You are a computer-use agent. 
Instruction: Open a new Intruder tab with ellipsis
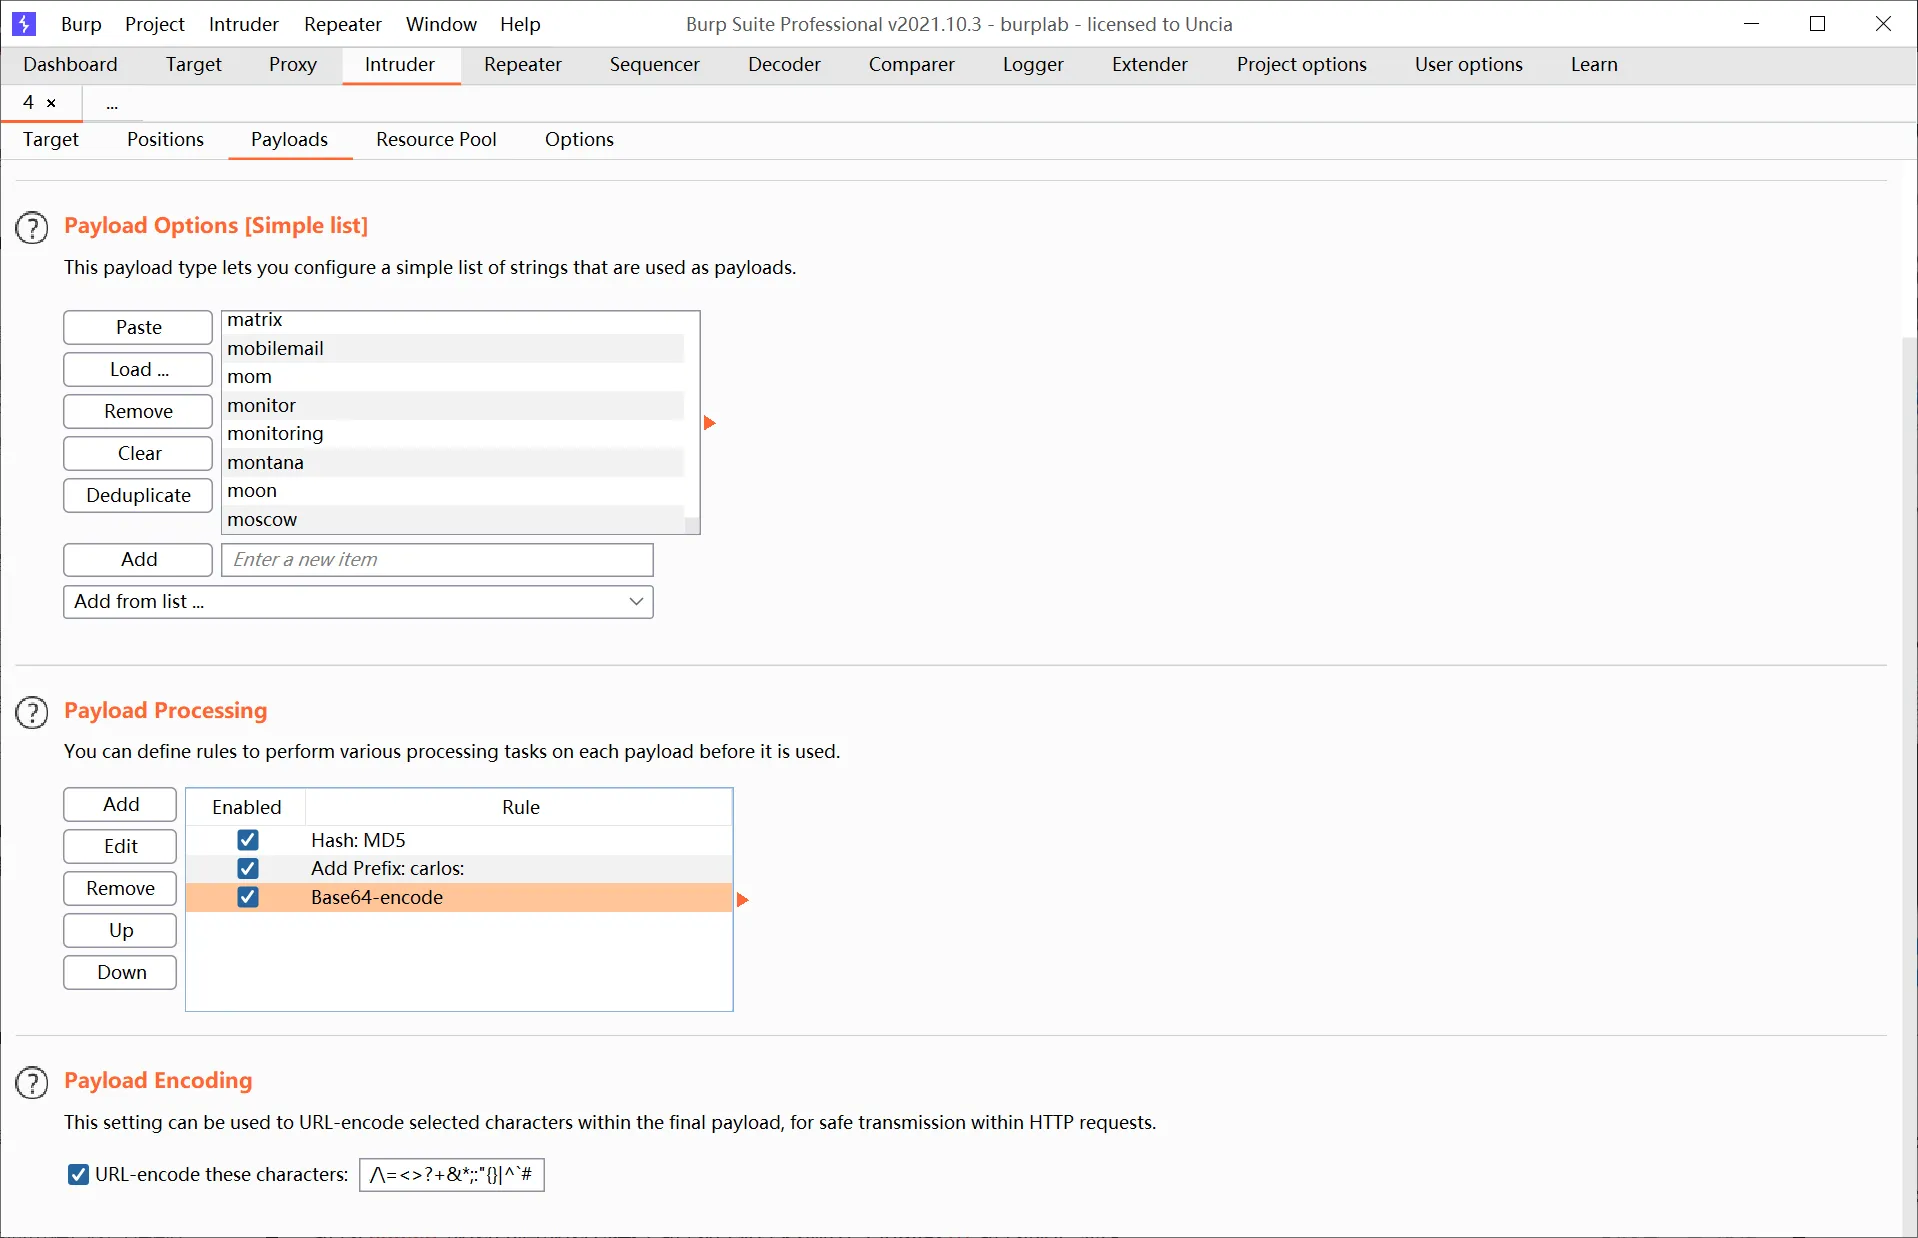112,103
